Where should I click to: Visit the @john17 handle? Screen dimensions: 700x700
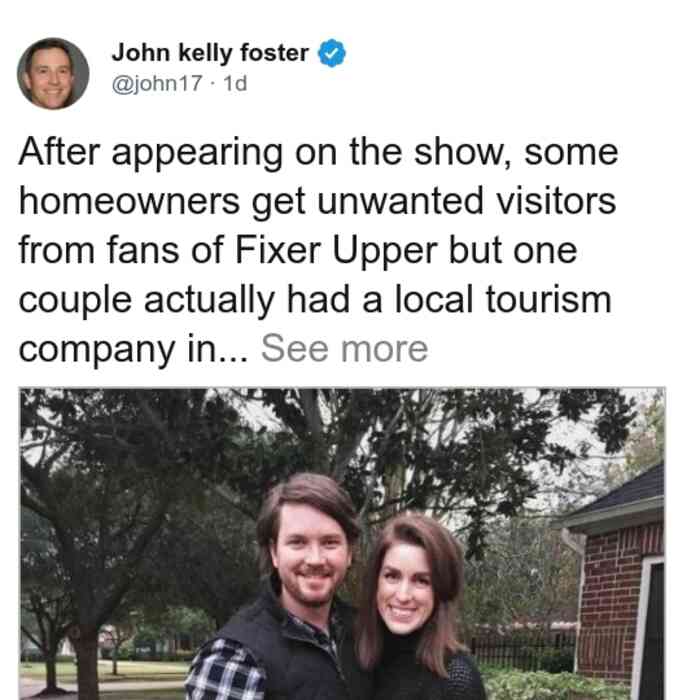(157, 83)
